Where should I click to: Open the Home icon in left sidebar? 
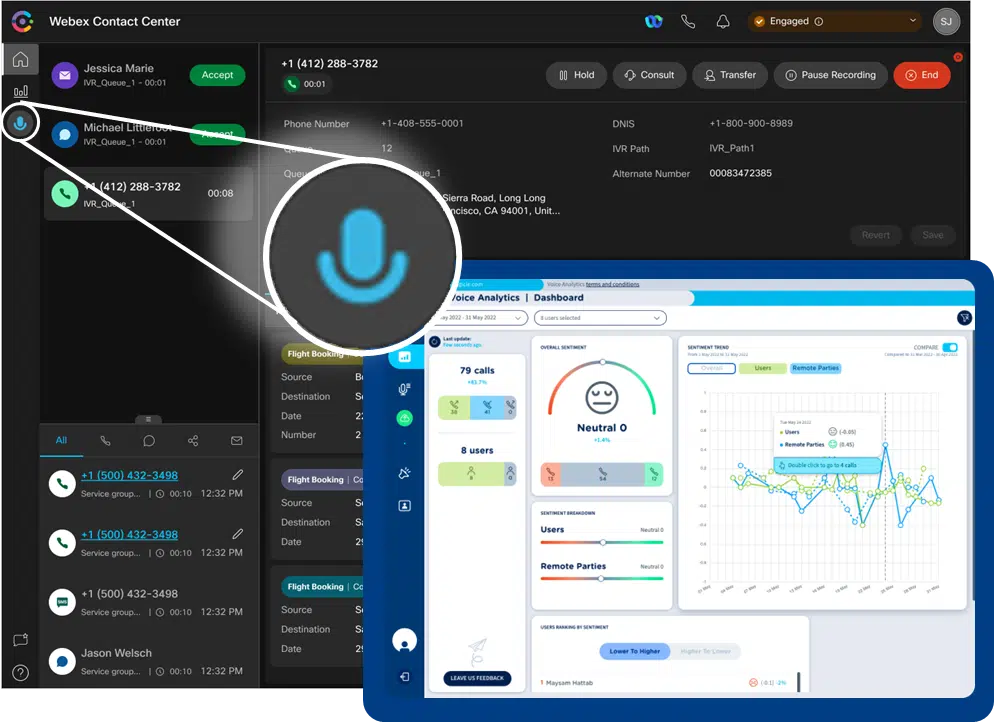[x=20, y=59]
